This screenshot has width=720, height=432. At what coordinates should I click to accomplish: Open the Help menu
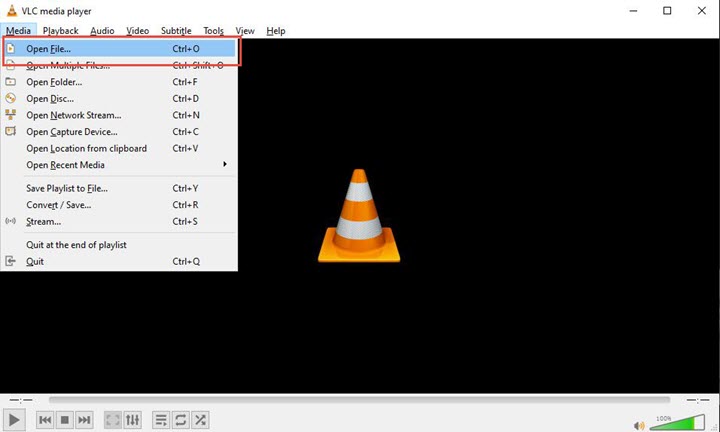click(276, 31)
